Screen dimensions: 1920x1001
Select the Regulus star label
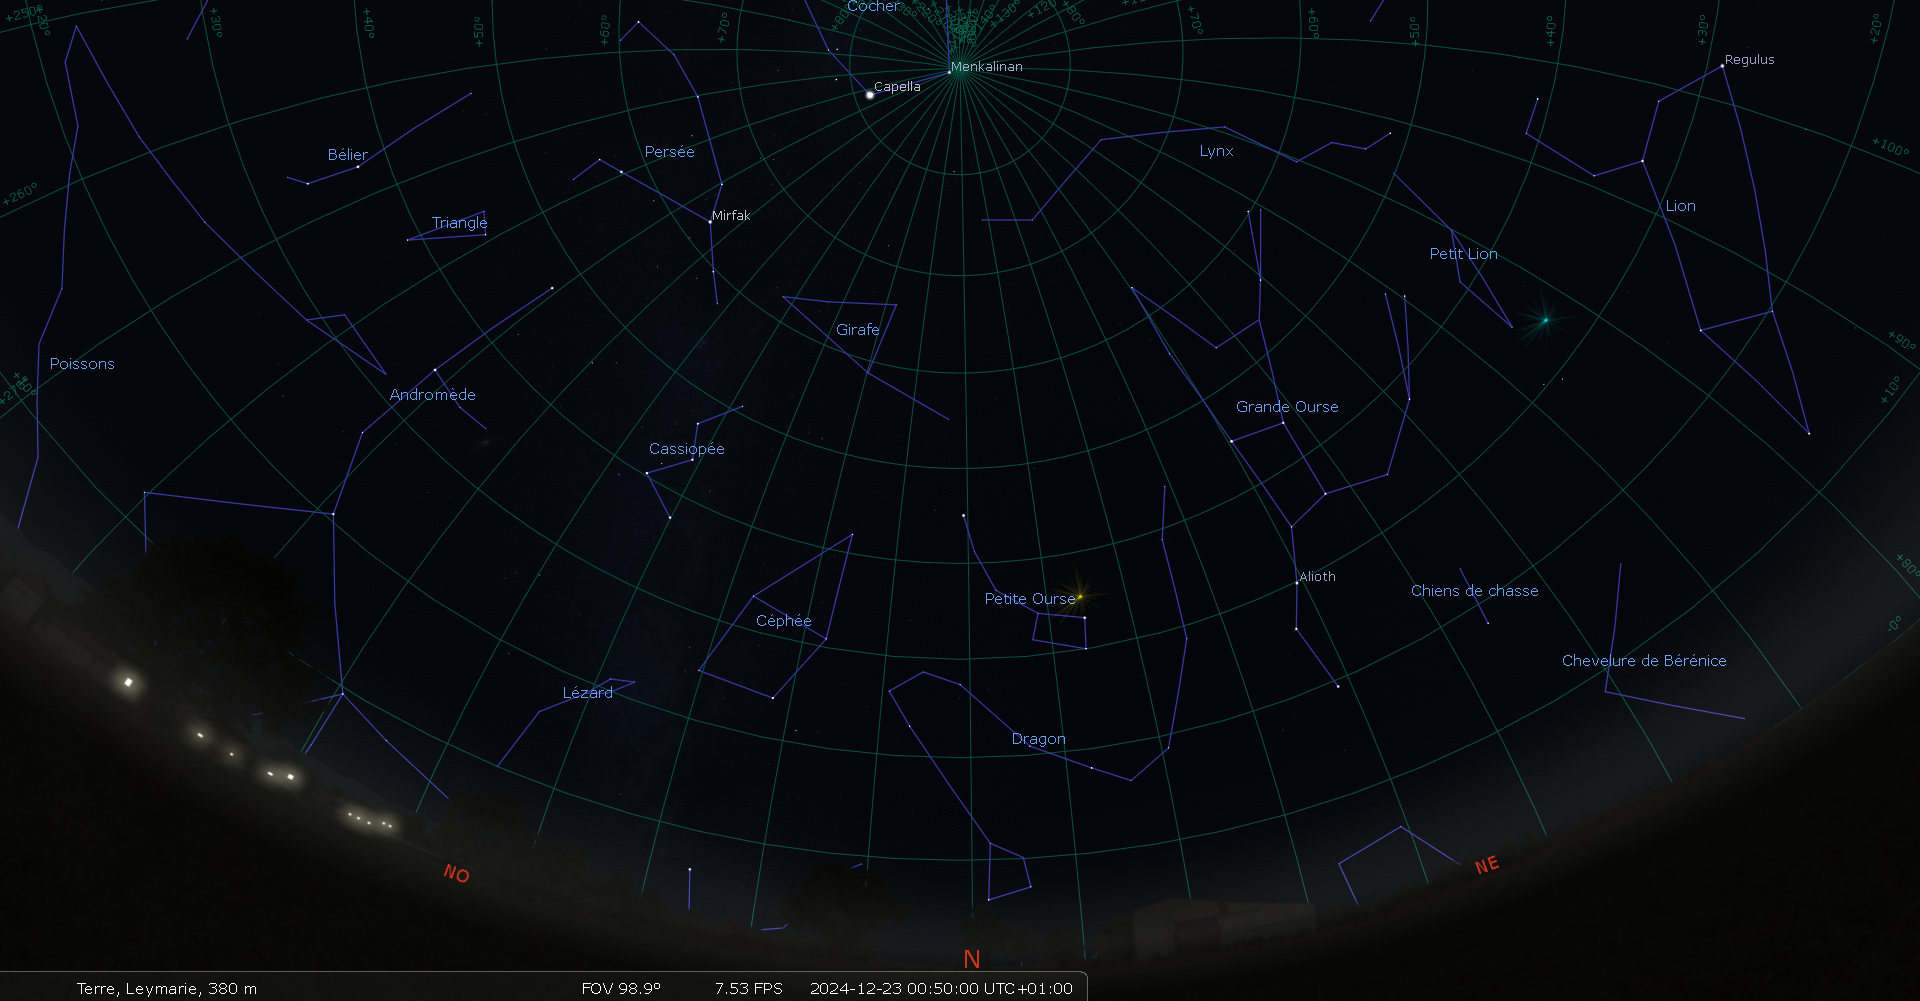click(x=1749, y=60)
